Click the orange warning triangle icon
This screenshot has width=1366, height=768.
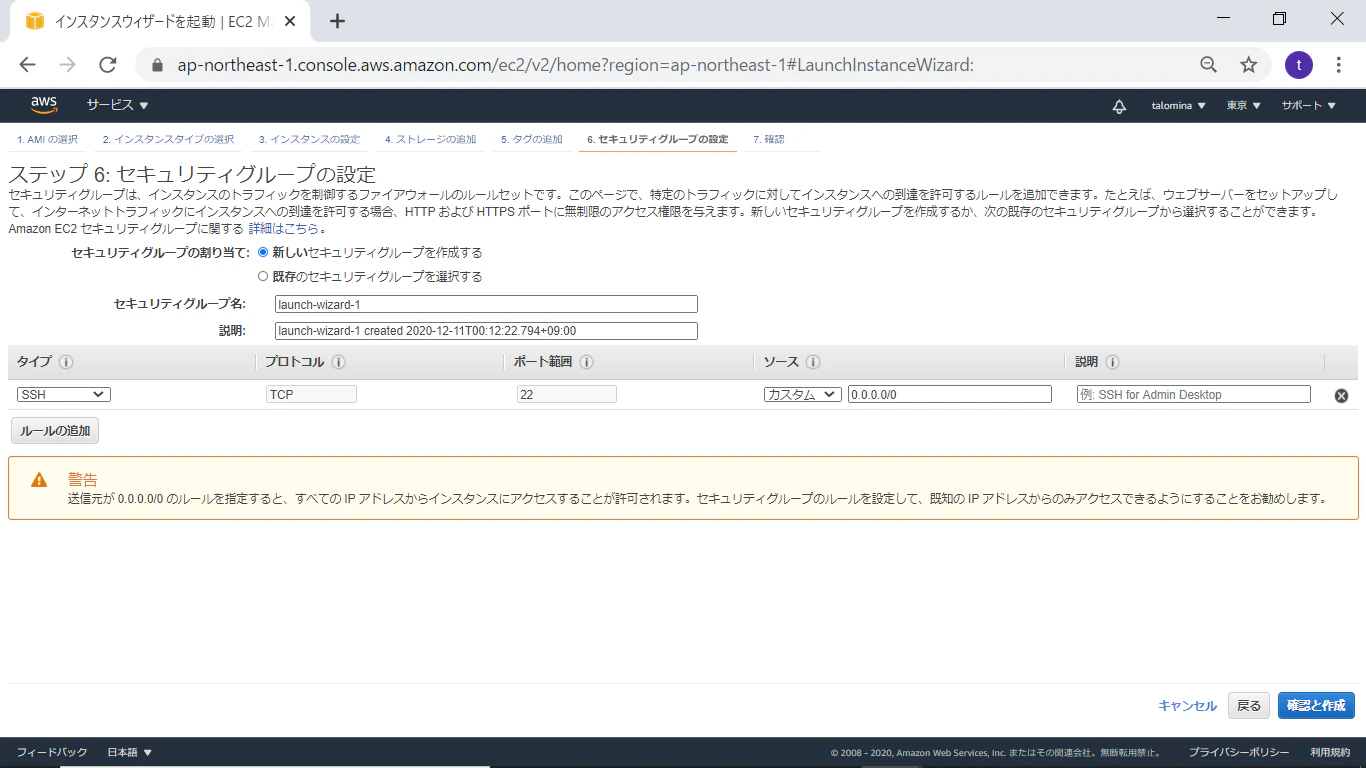tap(39, 480)
